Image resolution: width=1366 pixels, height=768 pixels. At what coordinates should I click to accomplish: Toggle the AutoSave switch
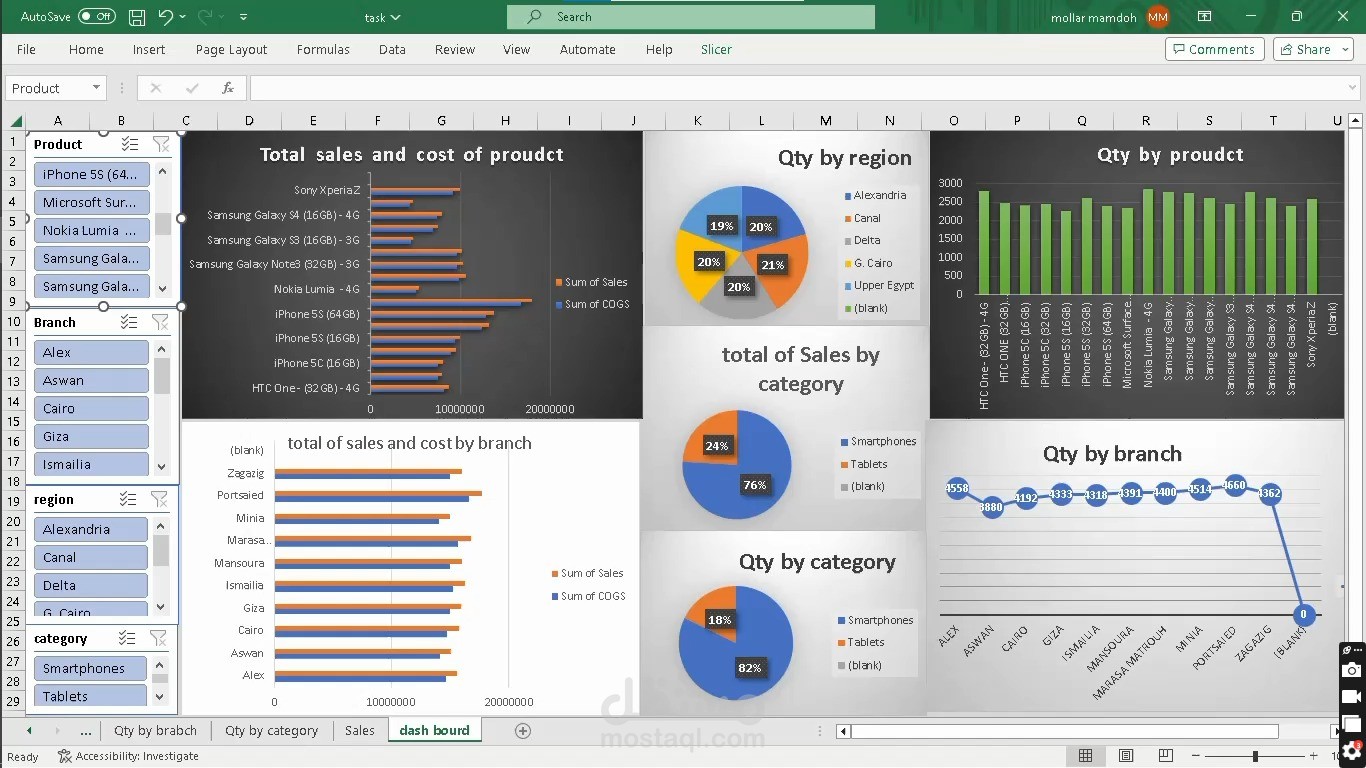97,17
